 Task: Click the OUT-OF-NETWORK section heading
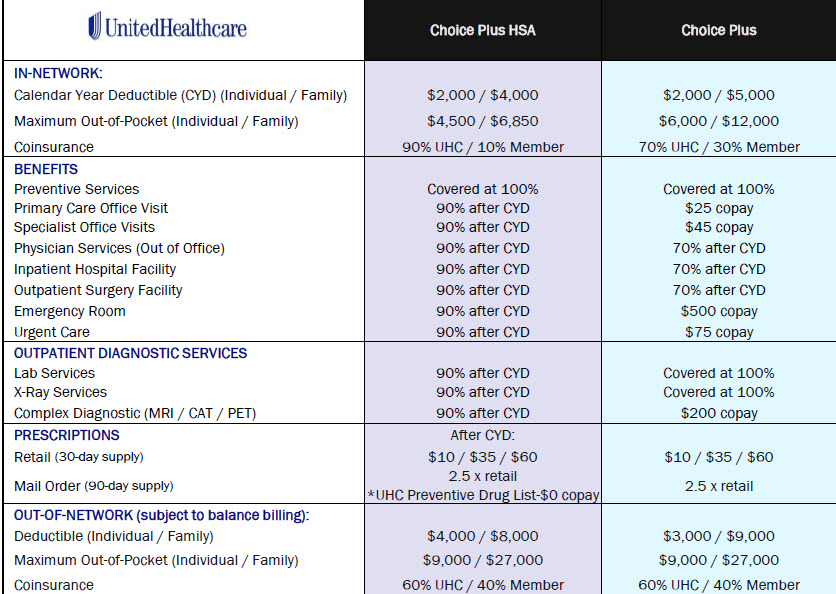coord(162,515)
